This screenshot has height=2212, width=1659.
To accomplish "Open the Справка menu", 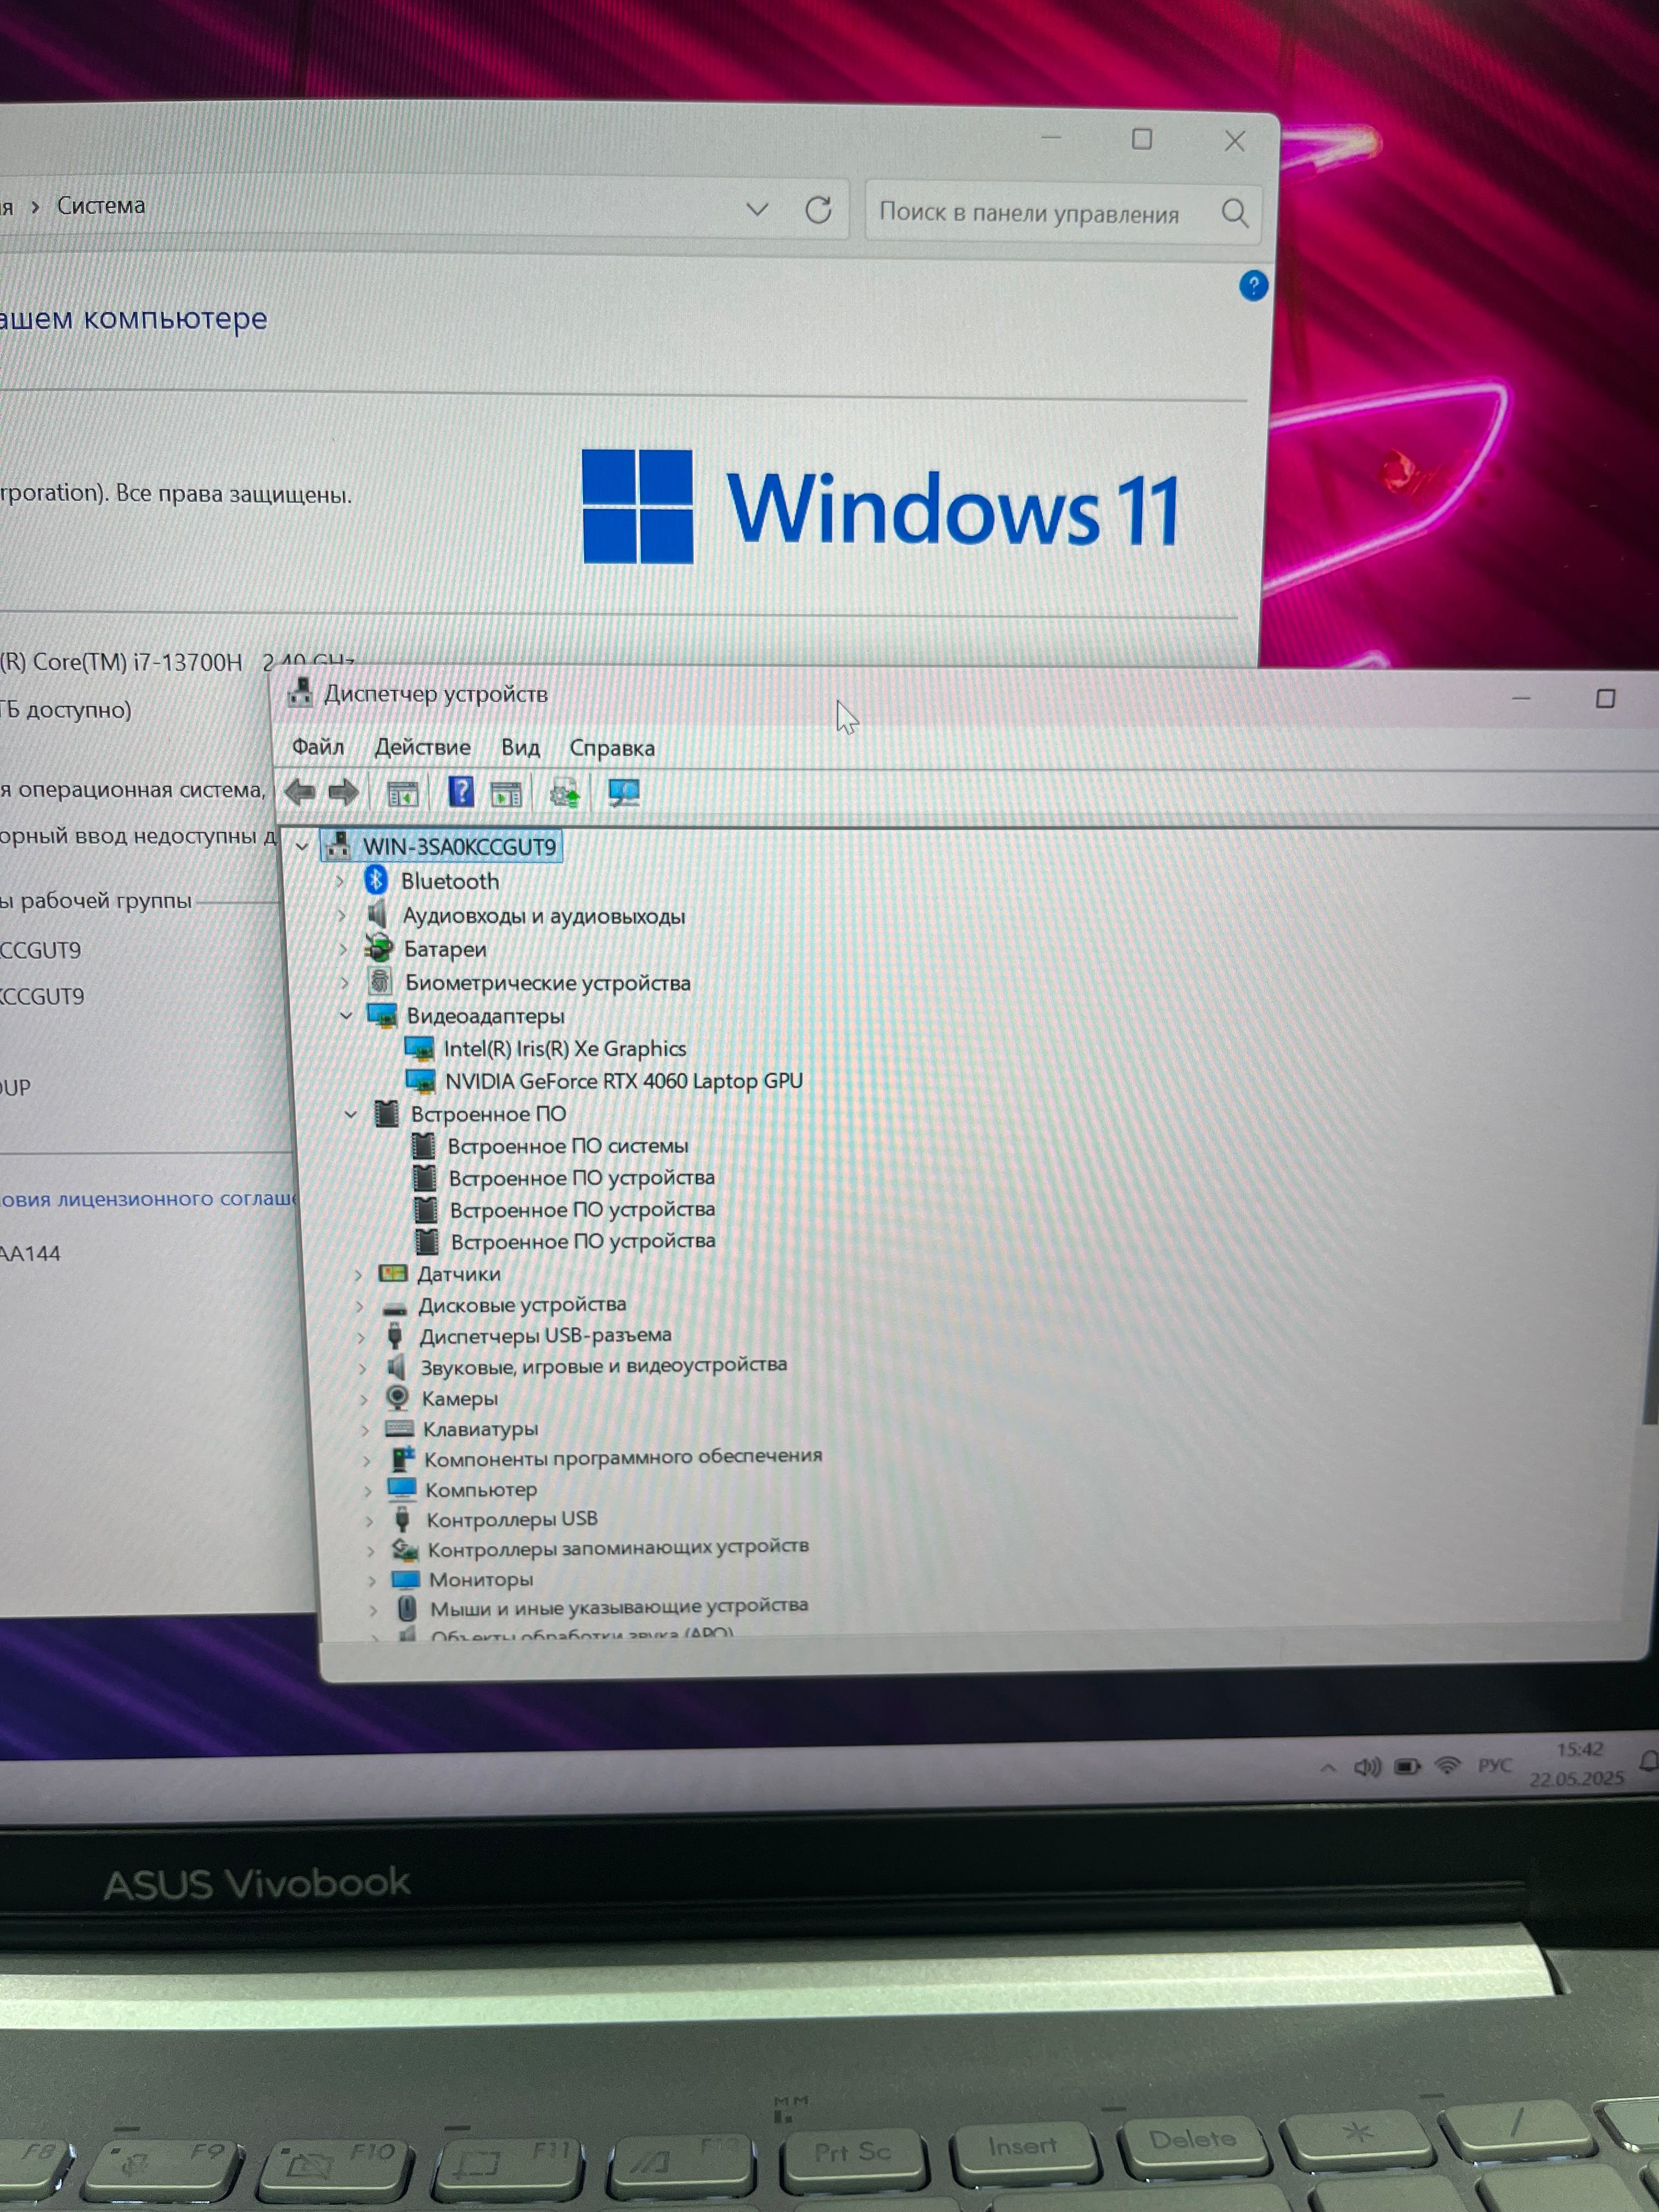I will 612,748.
